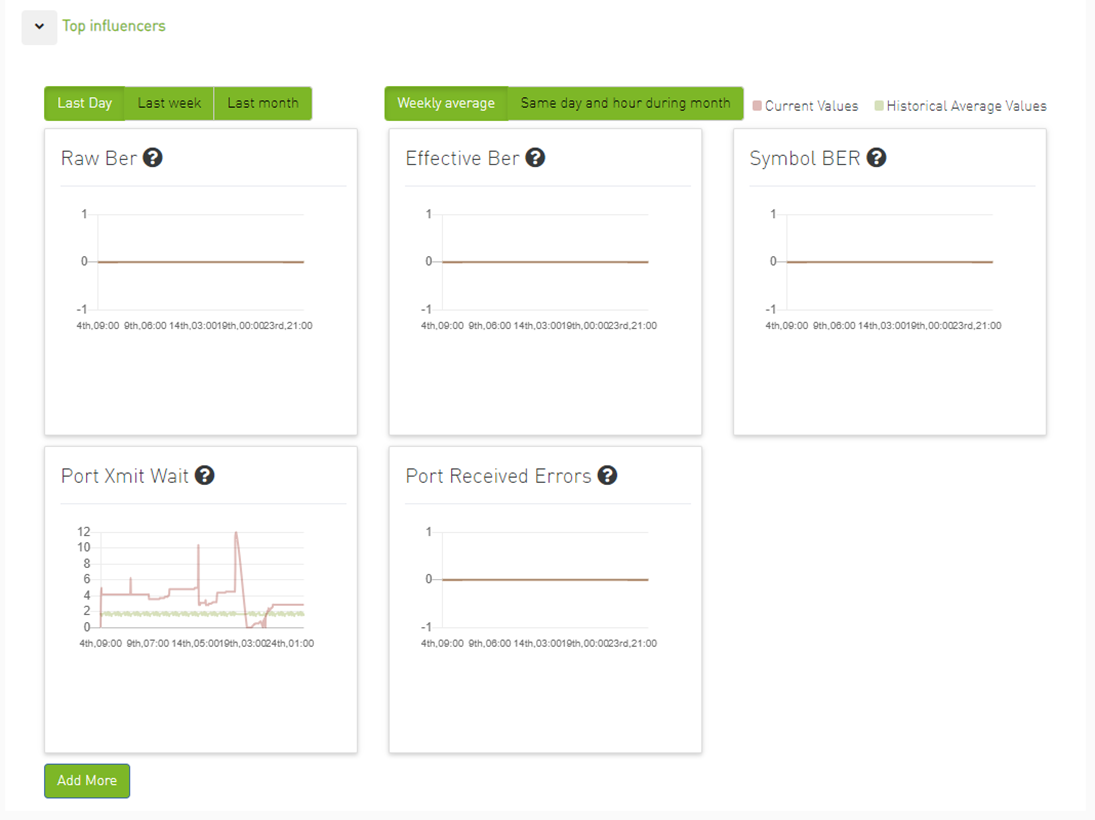Select the Weekly average comparison tab
This screenshot has height=820, width=1095.
446,103
